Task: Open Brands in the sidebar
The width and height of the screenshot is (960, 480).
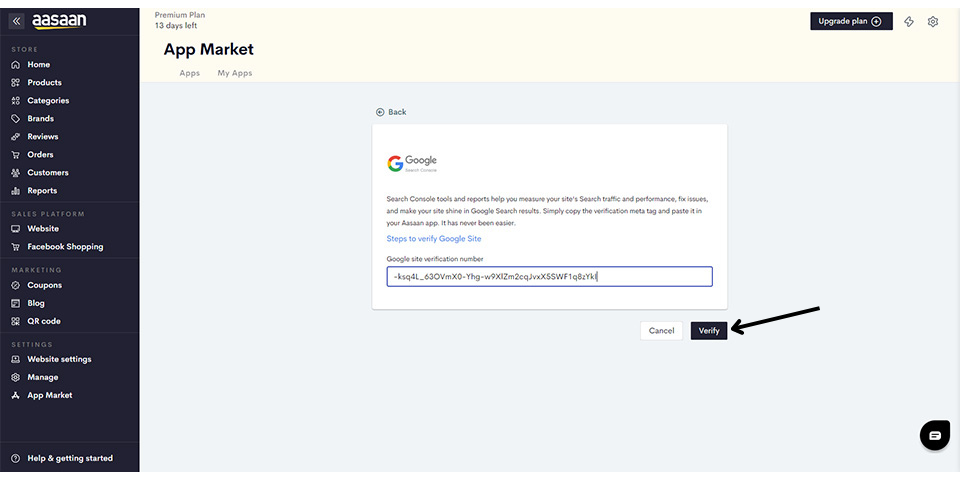Action: [40, 119]
